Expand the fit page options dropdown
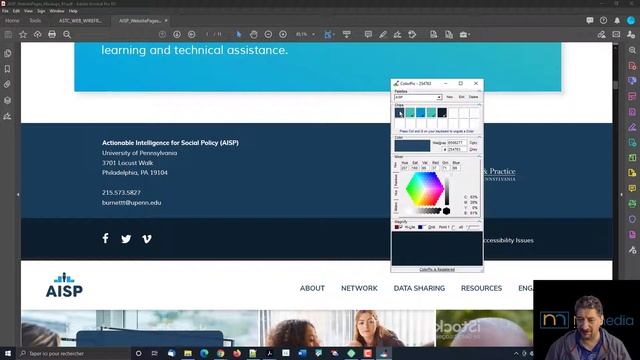This screenshot has height=360, width=640. point(333,35)
